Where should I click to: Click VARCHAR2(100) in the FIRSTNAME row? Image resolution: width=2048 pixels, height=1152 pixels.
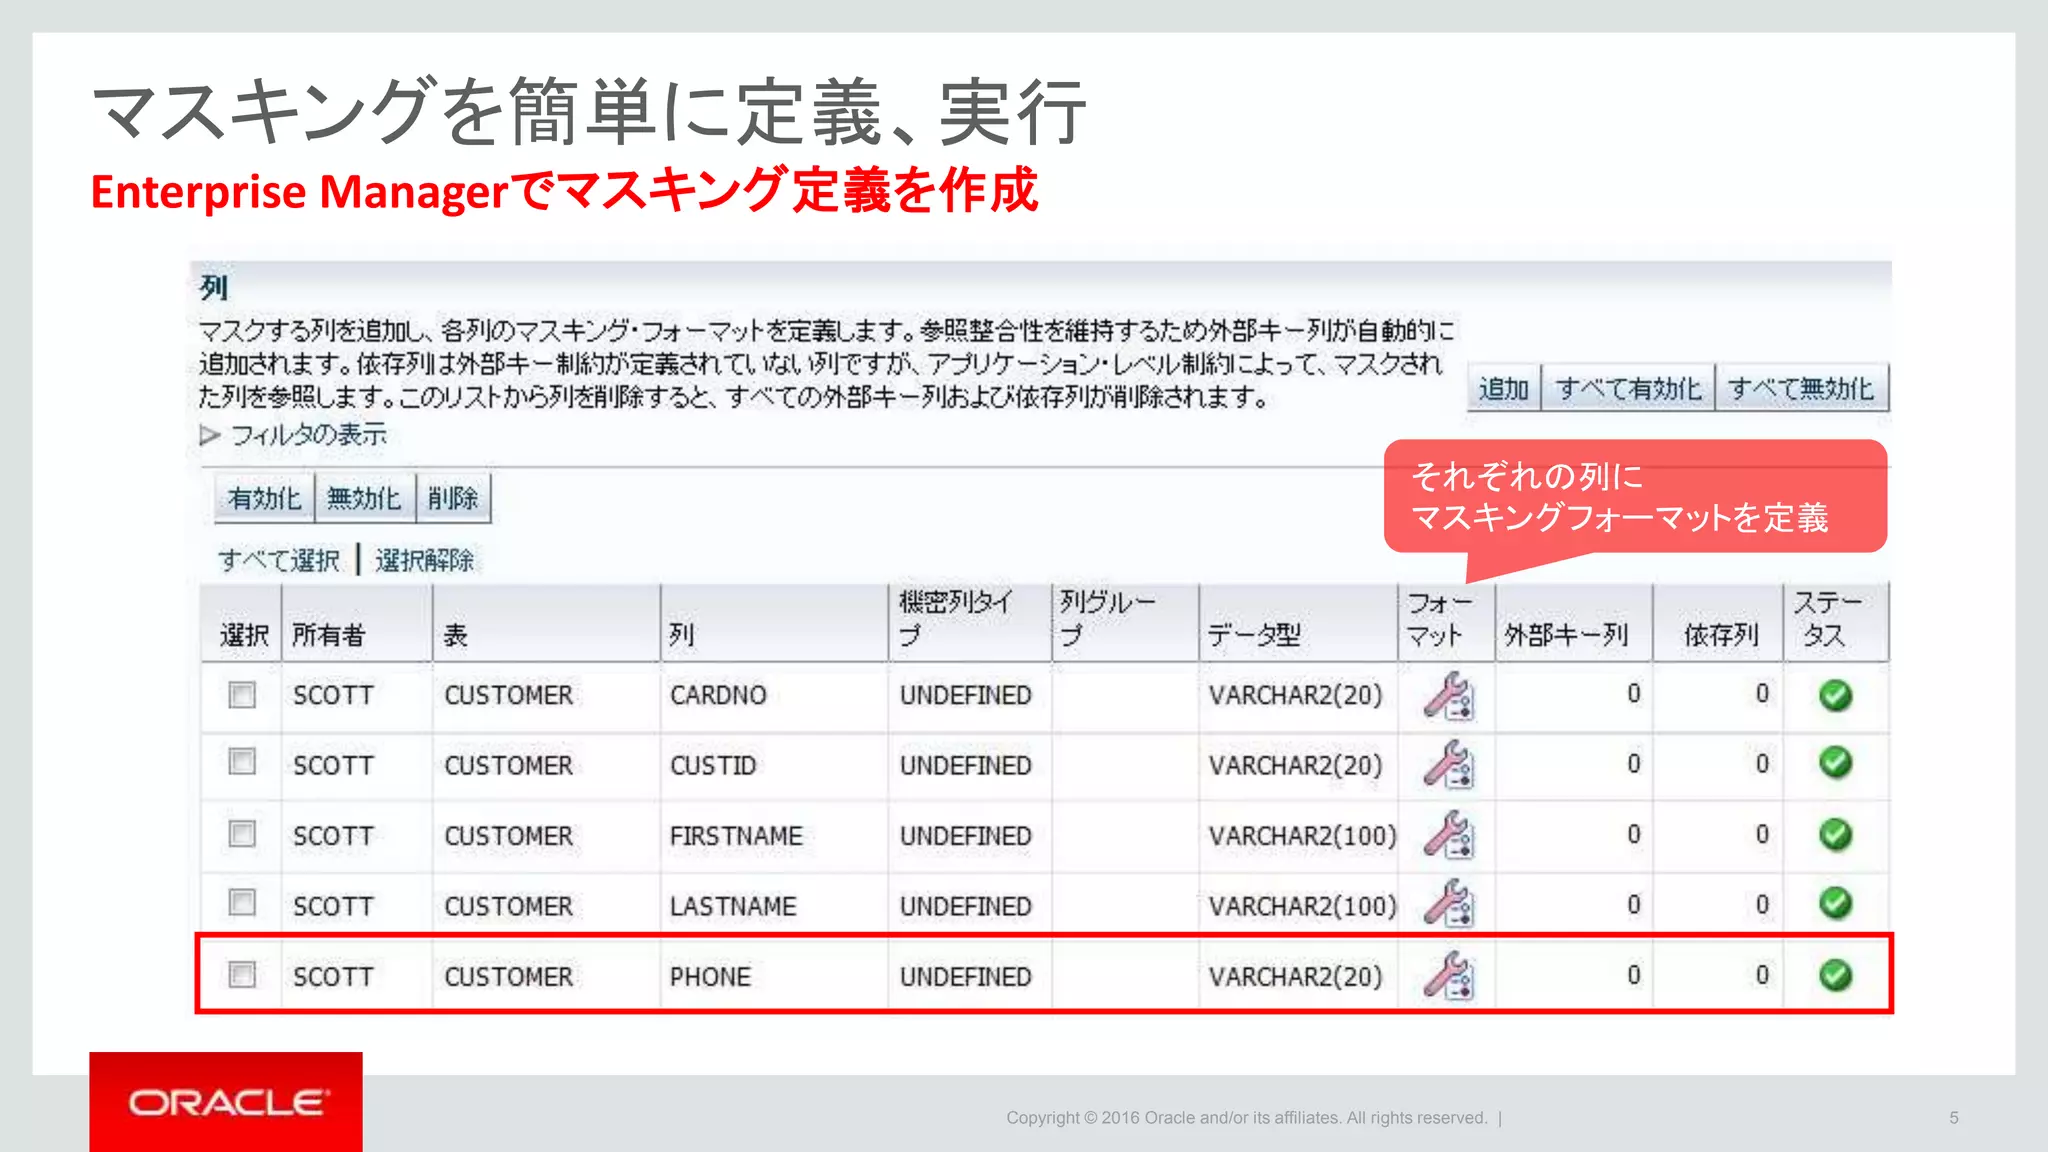tap(1302, 836)
